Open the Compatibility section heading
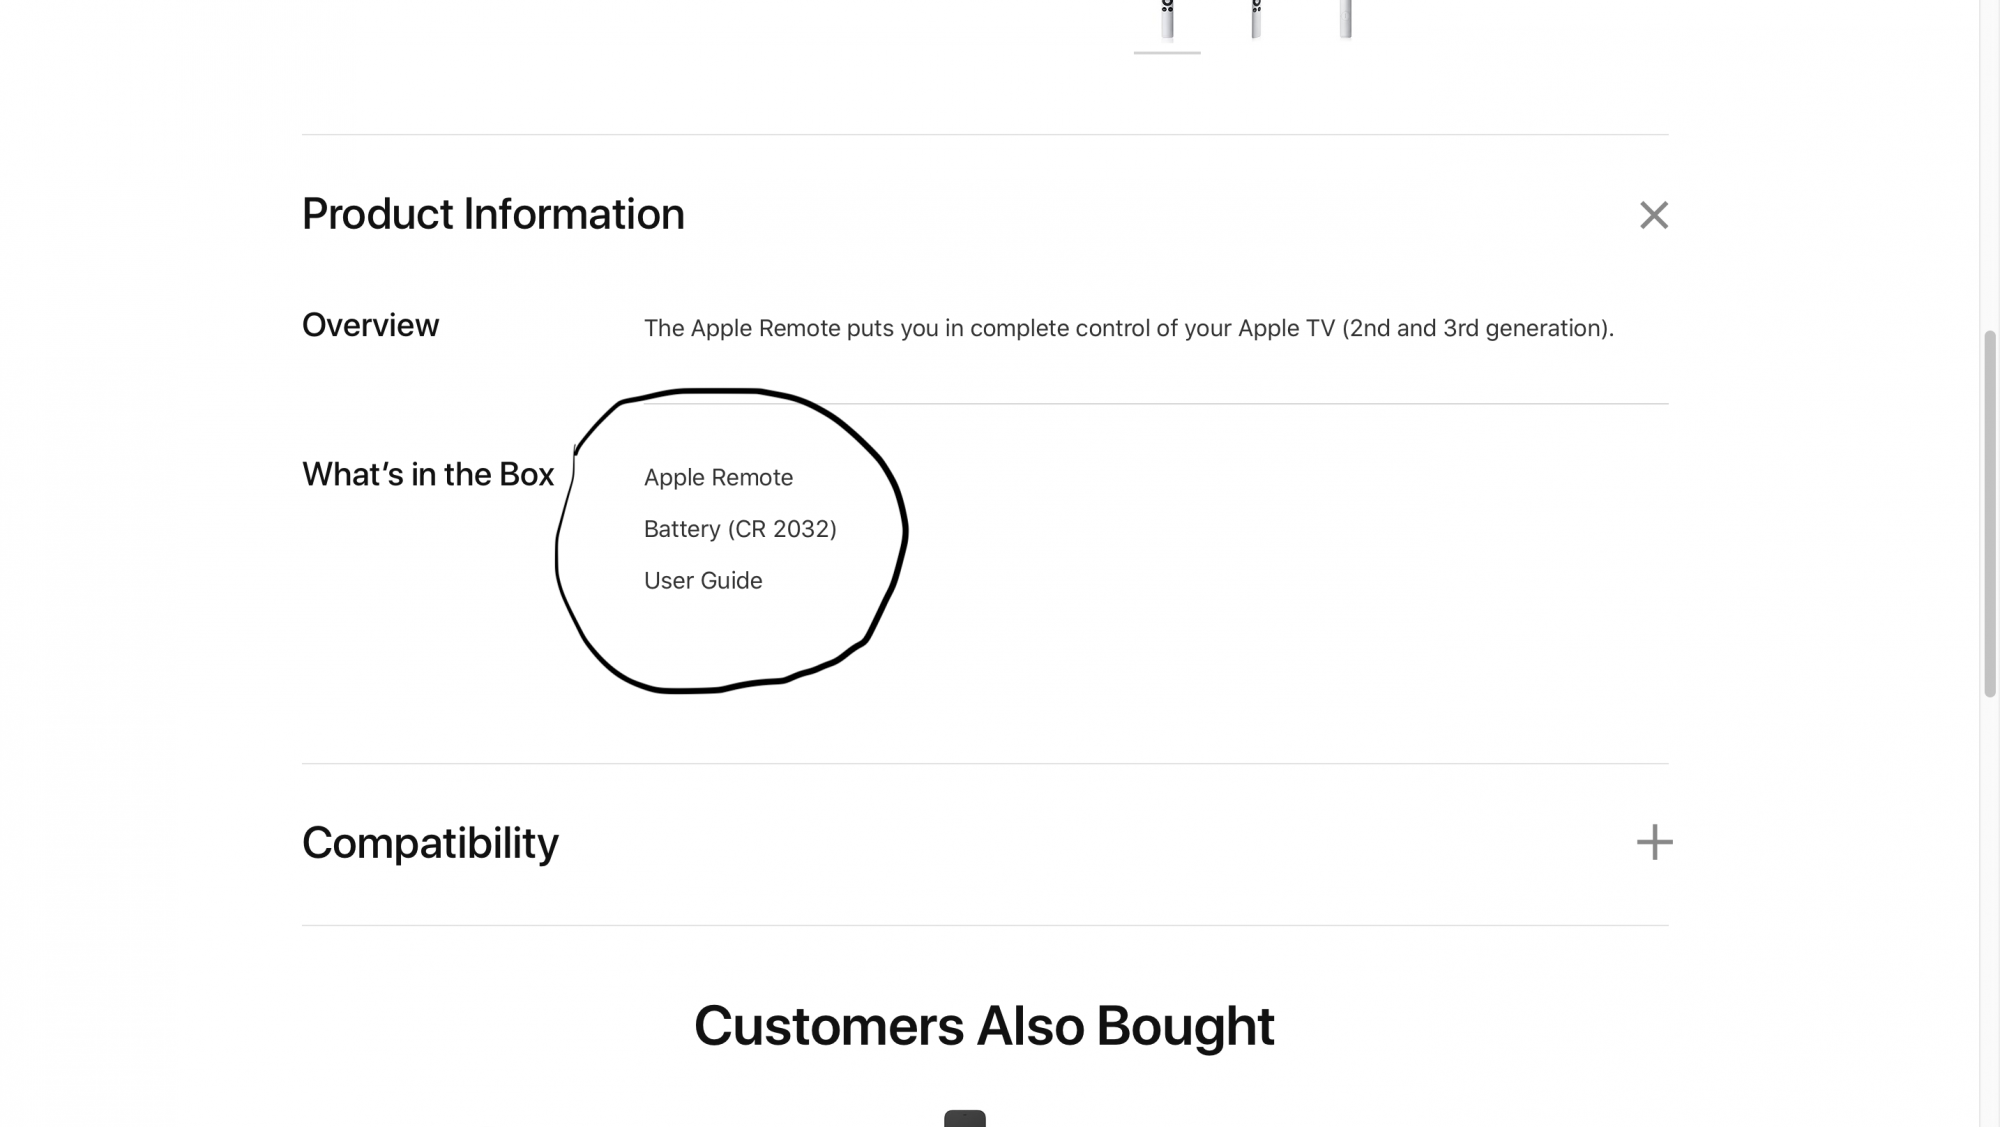Image resolution: width=2000 pixels, height=1127 pixels. point(430,843)
